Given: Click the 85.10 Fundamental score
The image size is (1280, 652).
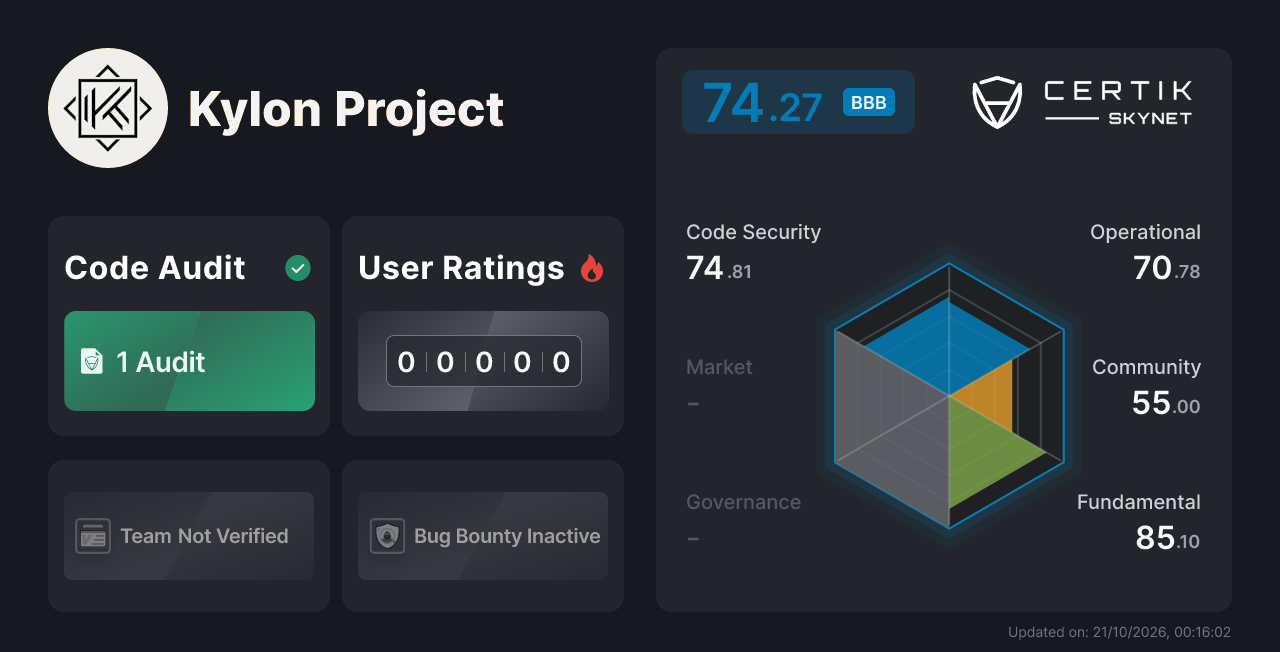Looking at the screenshot, I should point(1168,538).
